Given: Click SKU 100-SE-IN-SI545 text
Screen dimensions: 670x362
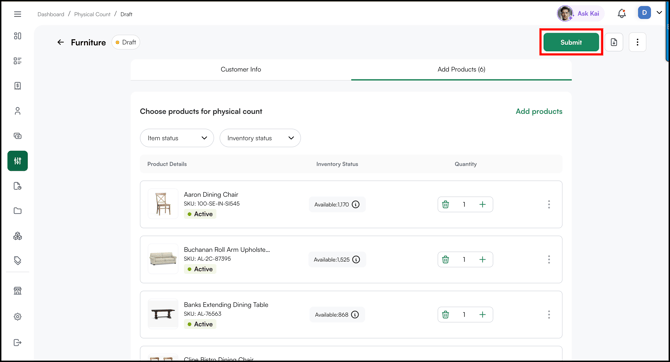Looking at the screenshot, I should click(212, 204).
